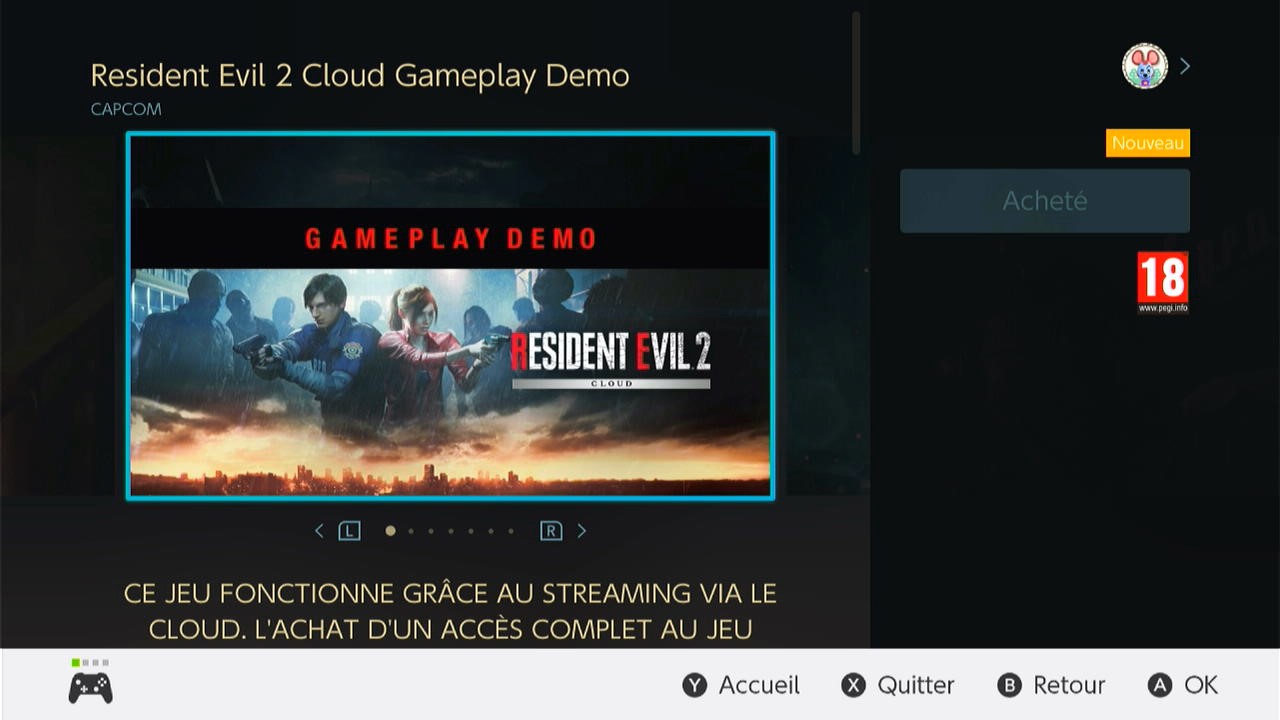Click the Nouveau badge
This screenshot has height=720, width=1280.
(1148, 143)
